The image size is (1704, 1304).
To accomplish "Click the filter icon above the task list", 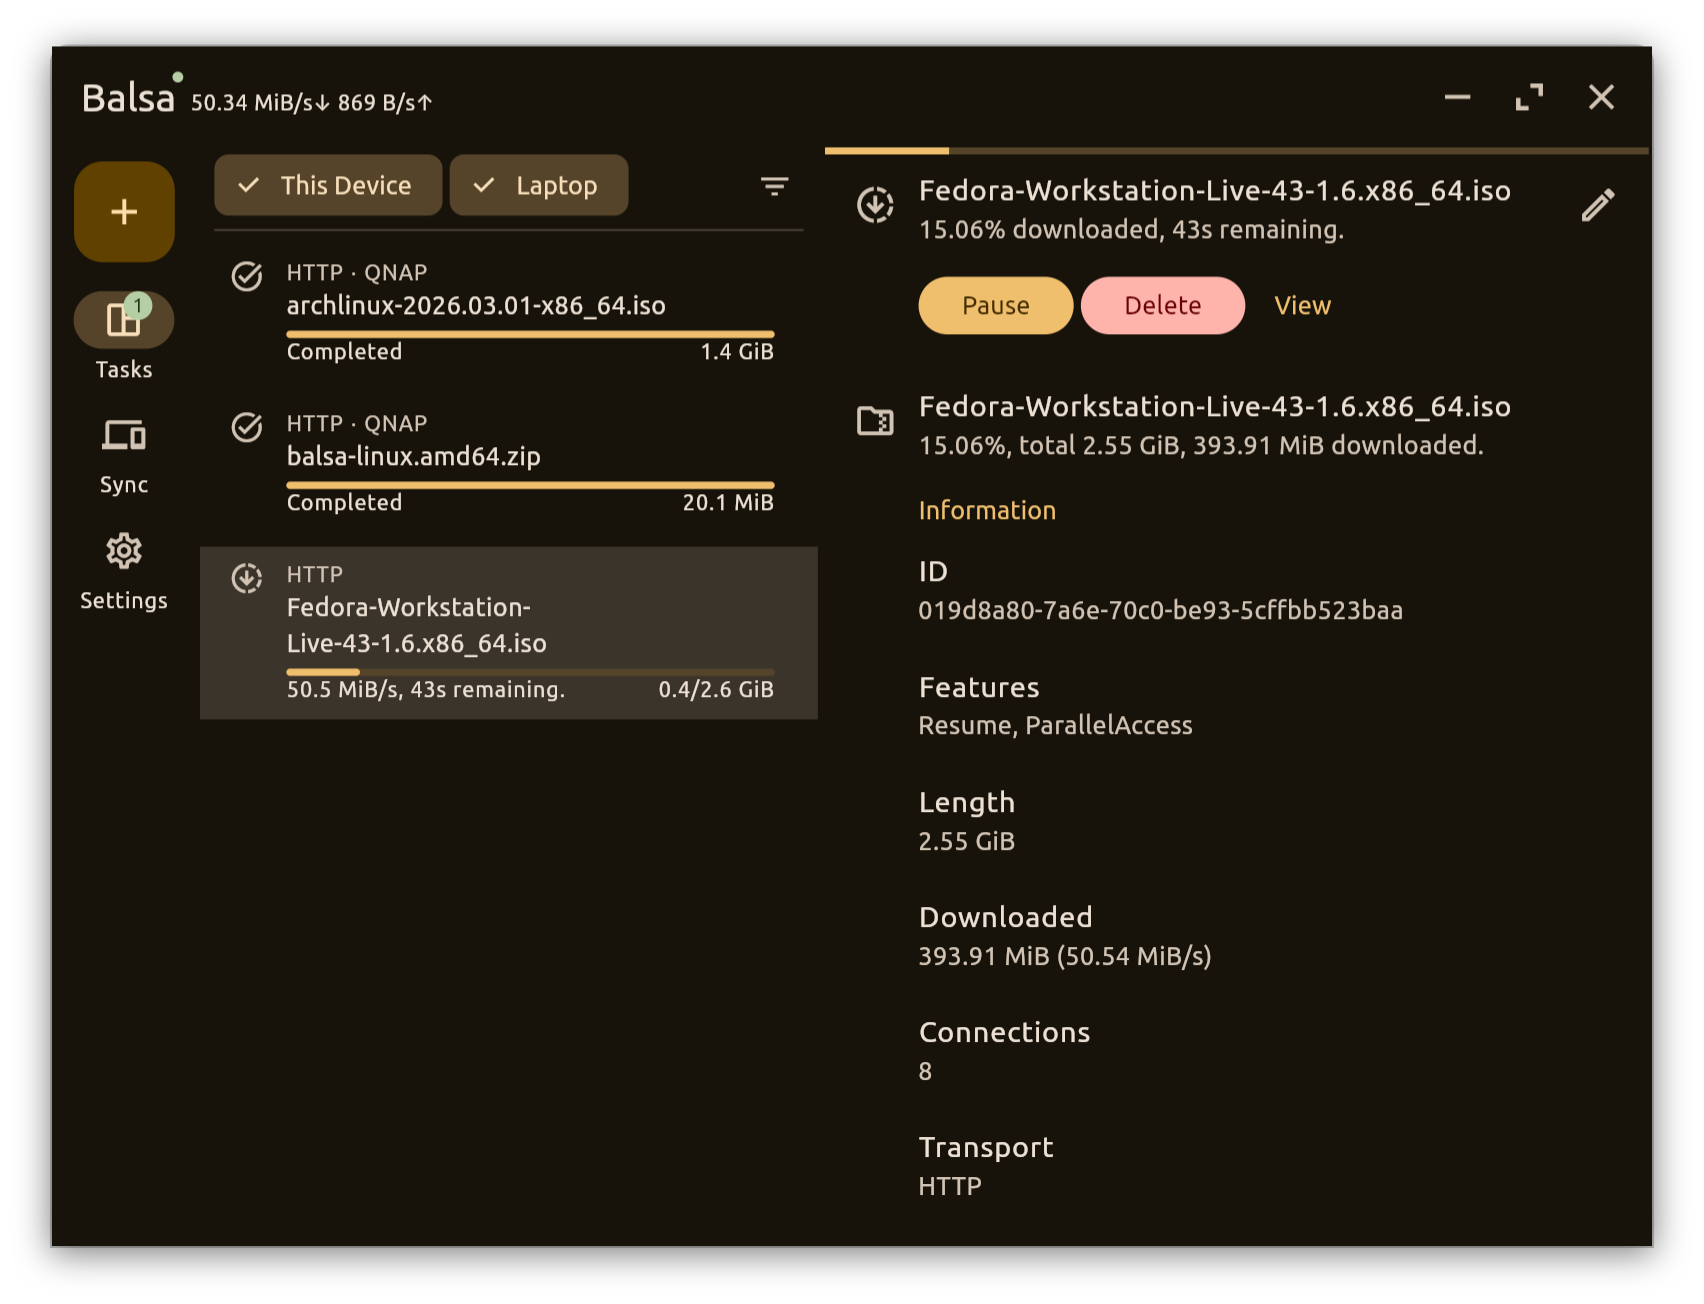I will [773, 186].
